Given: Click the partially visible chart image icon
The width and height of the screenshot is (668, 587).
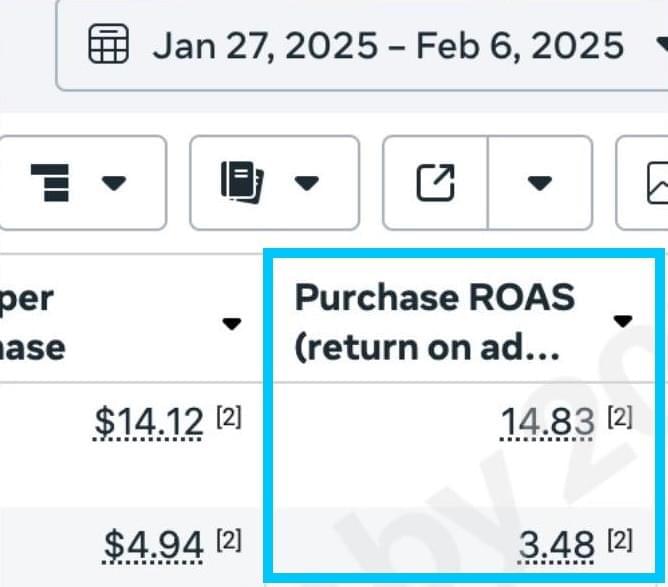Looking at the screenshot, I should [657, 183].
